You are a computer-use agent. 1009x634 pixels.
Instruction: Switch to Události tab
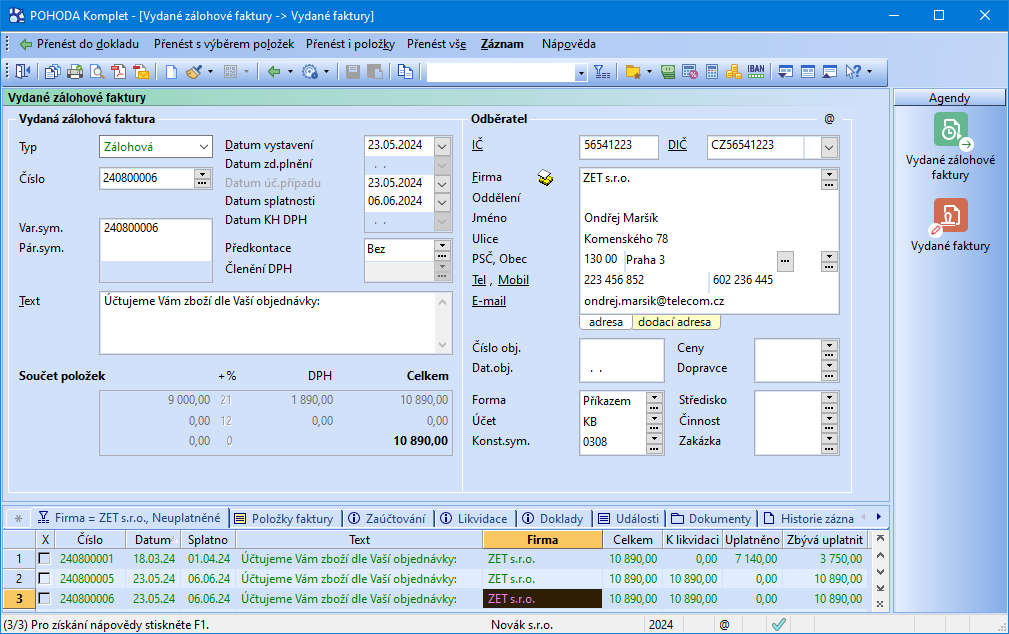tap(628, 518)
